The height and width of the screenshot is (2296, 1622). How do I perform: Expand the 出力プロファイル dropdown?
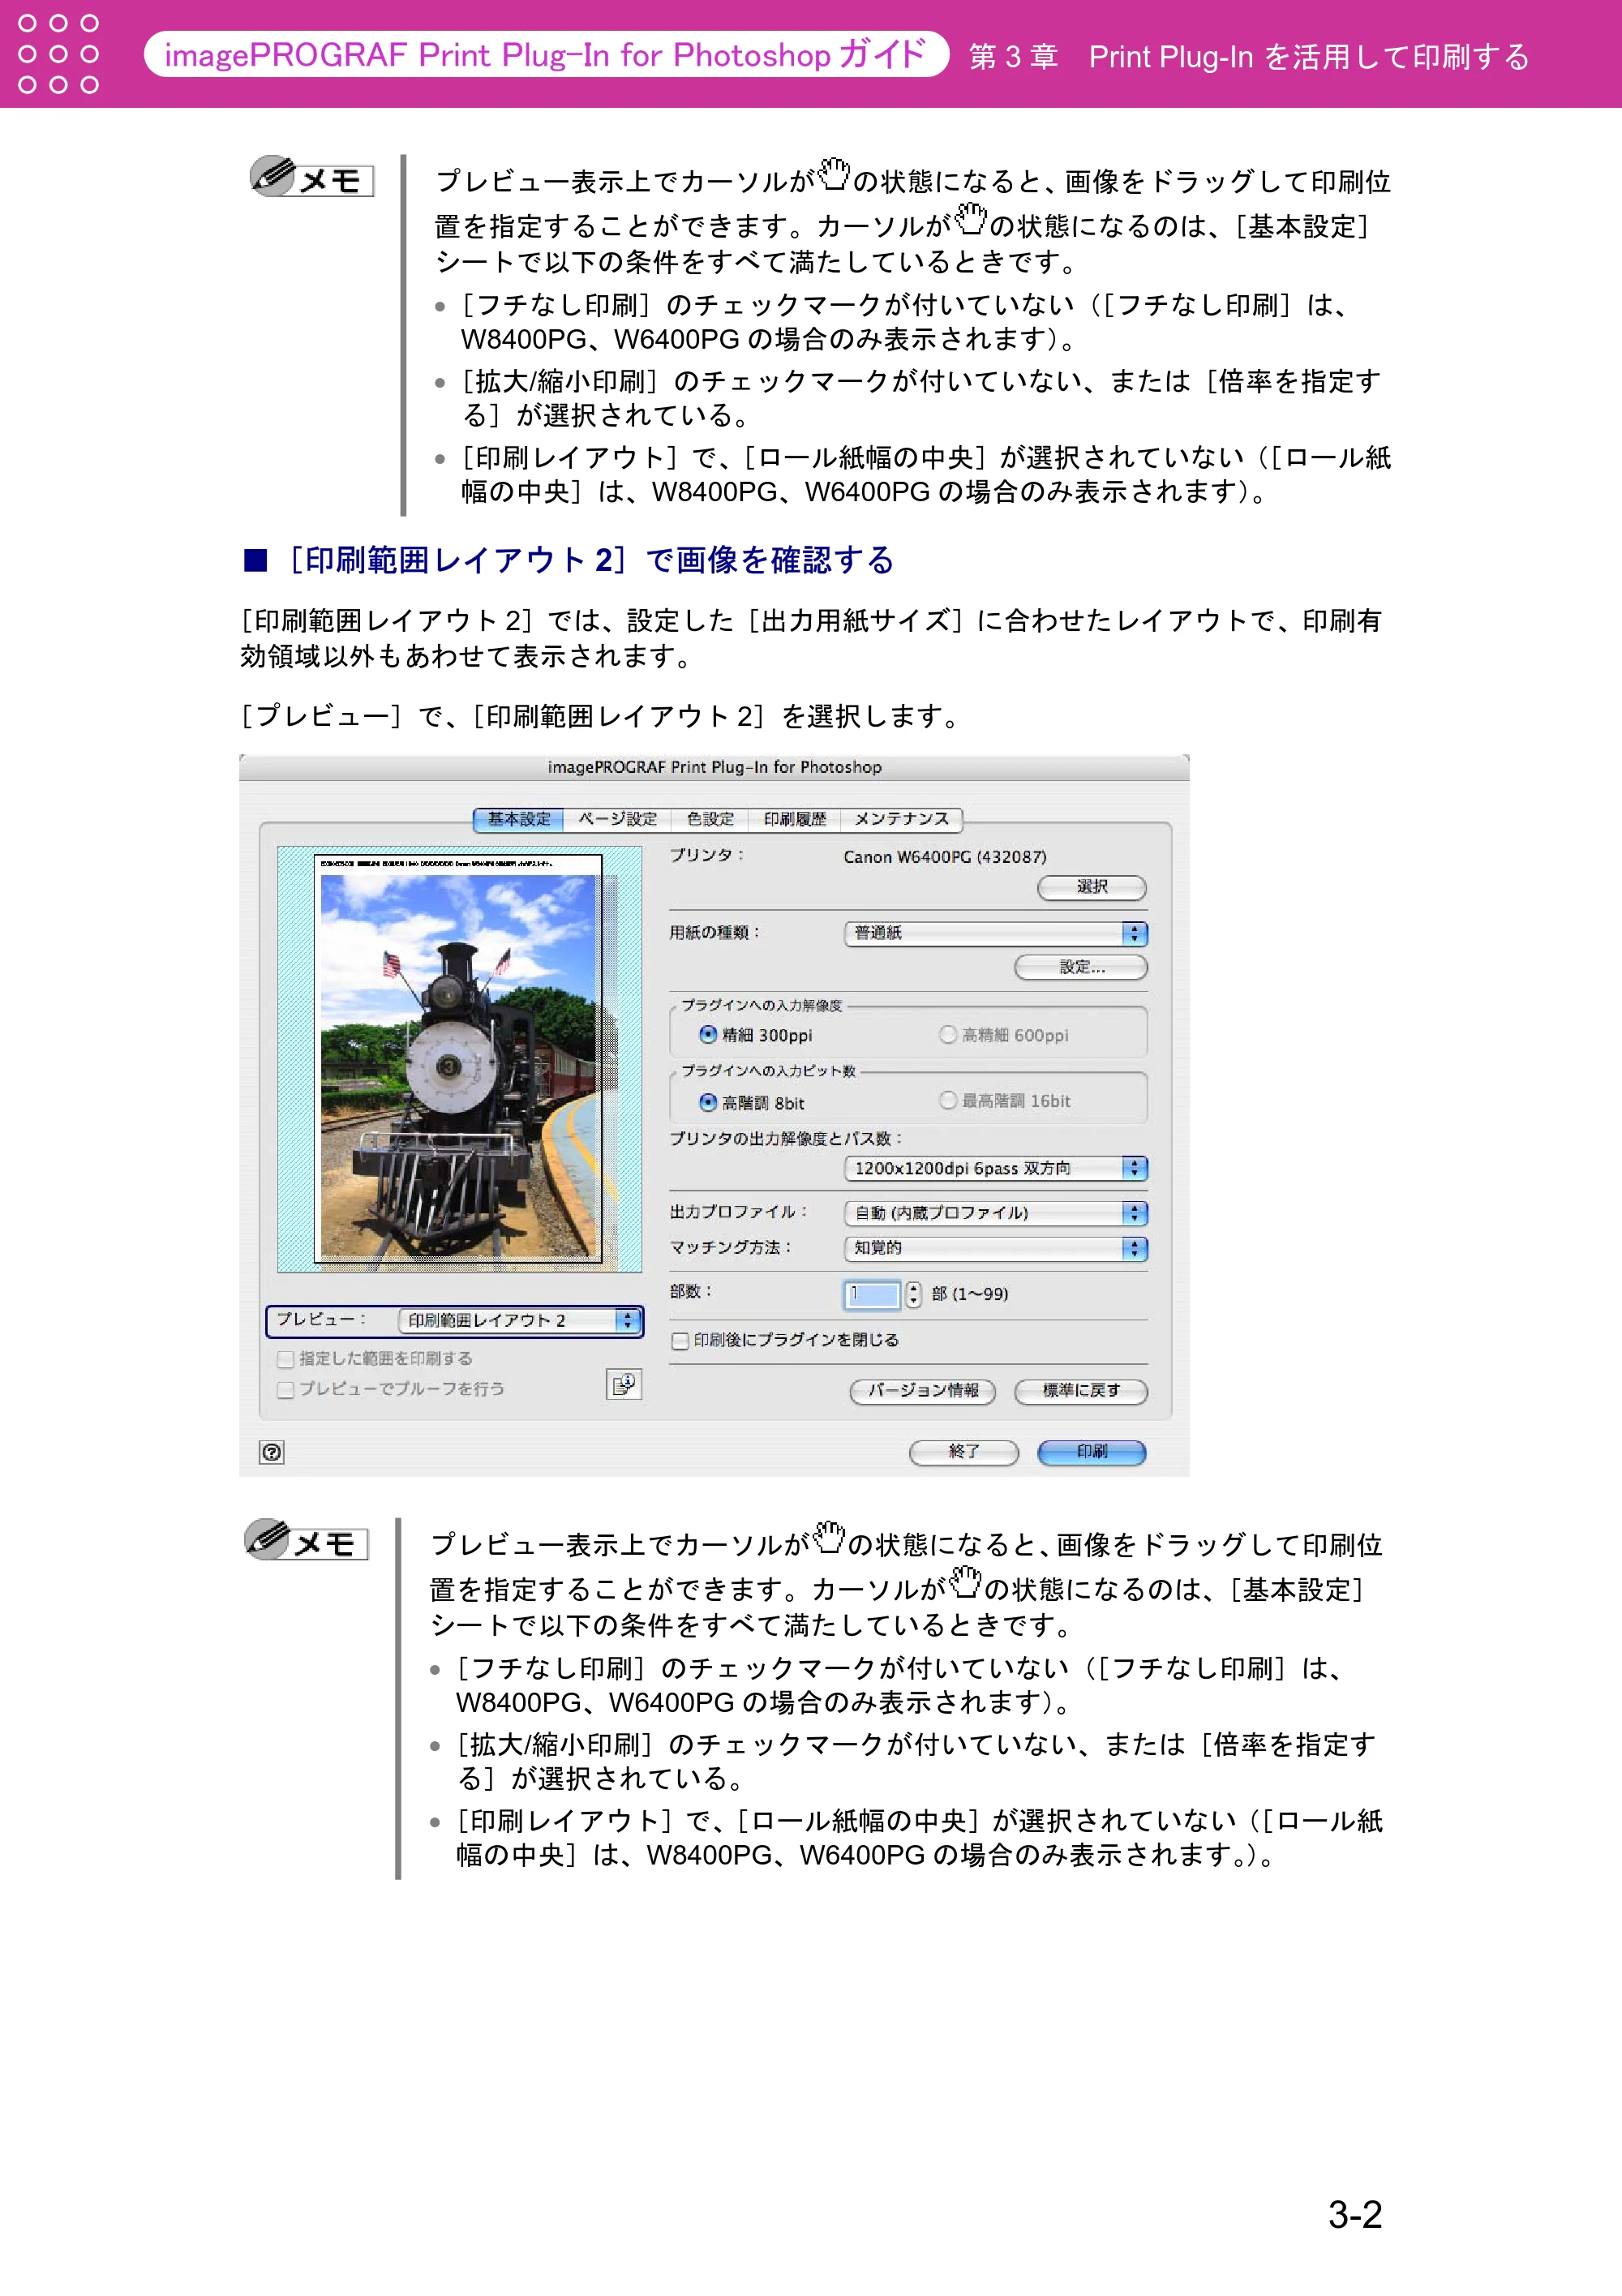(x=995, y=1213)
